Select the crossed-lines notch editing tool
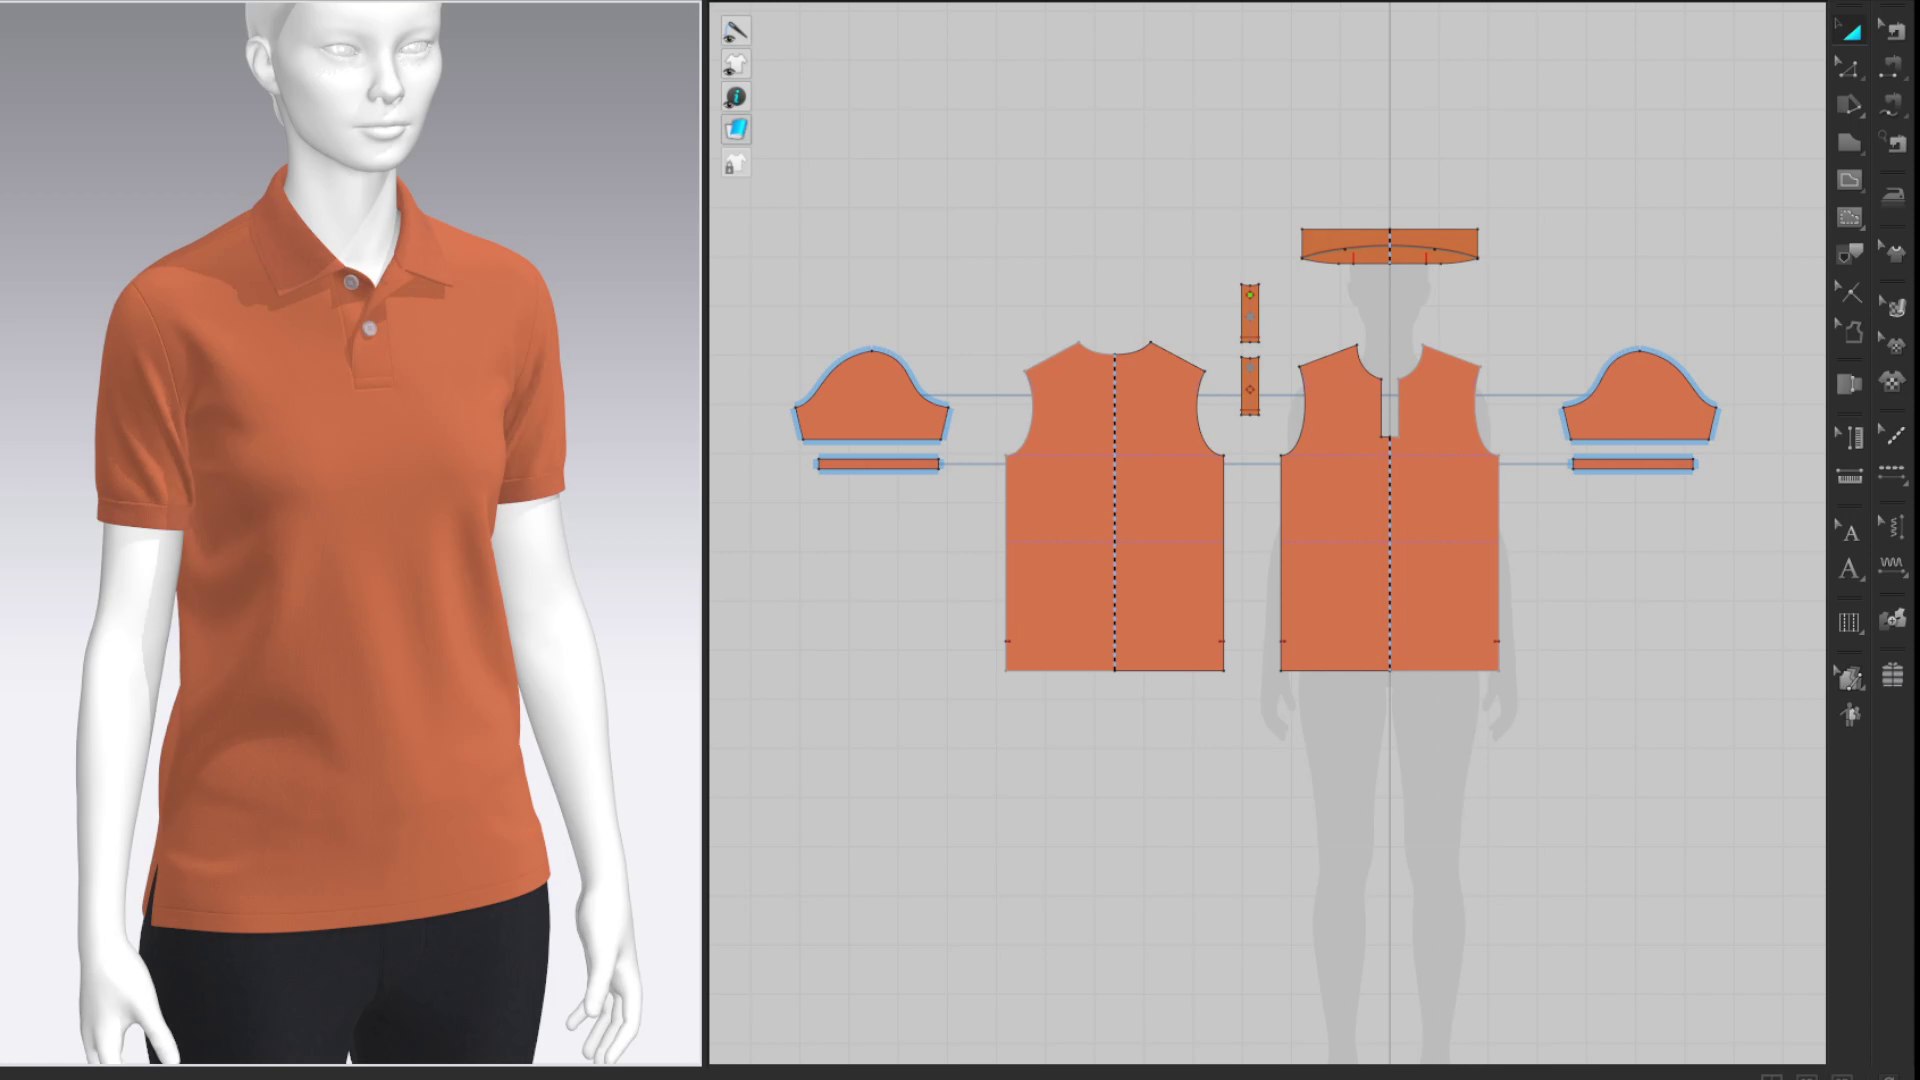1920x1080 pixels. [x=1848, y=292]
